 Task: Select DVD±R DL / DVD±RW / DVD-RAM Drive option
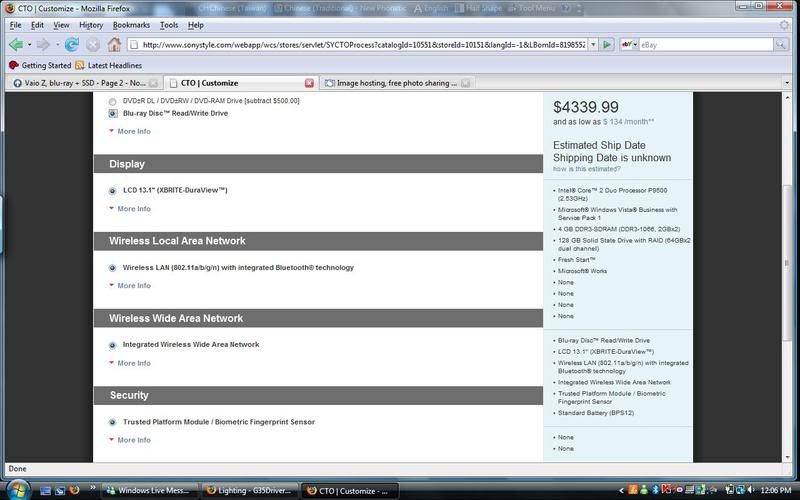point(112,101)
